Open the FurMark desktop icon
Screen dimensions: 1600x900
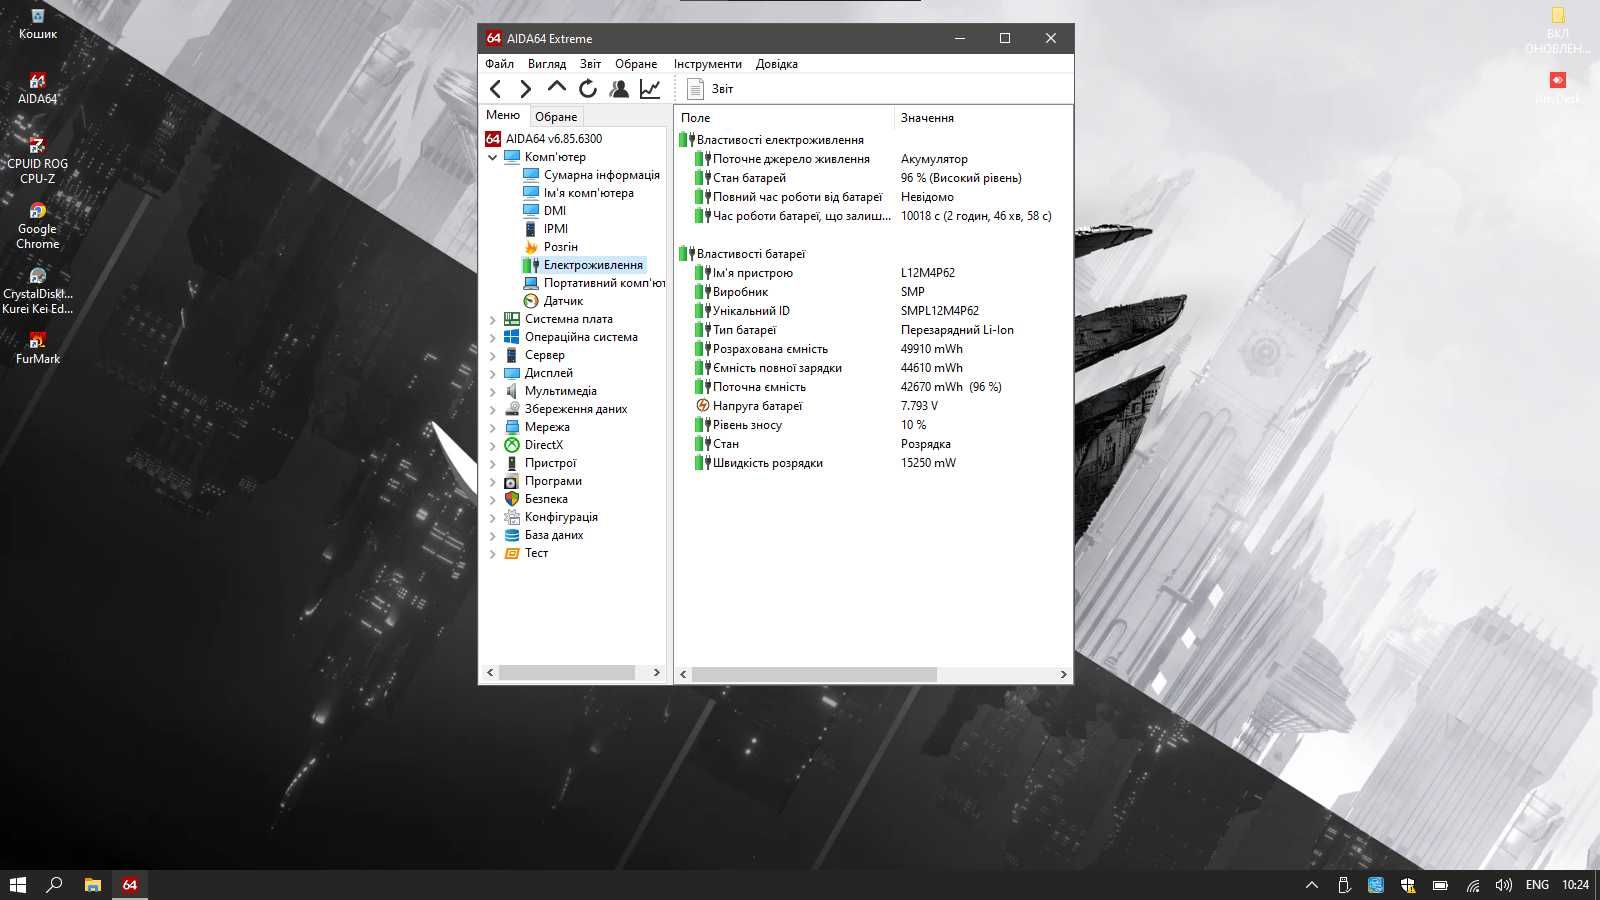coord(37,348)
